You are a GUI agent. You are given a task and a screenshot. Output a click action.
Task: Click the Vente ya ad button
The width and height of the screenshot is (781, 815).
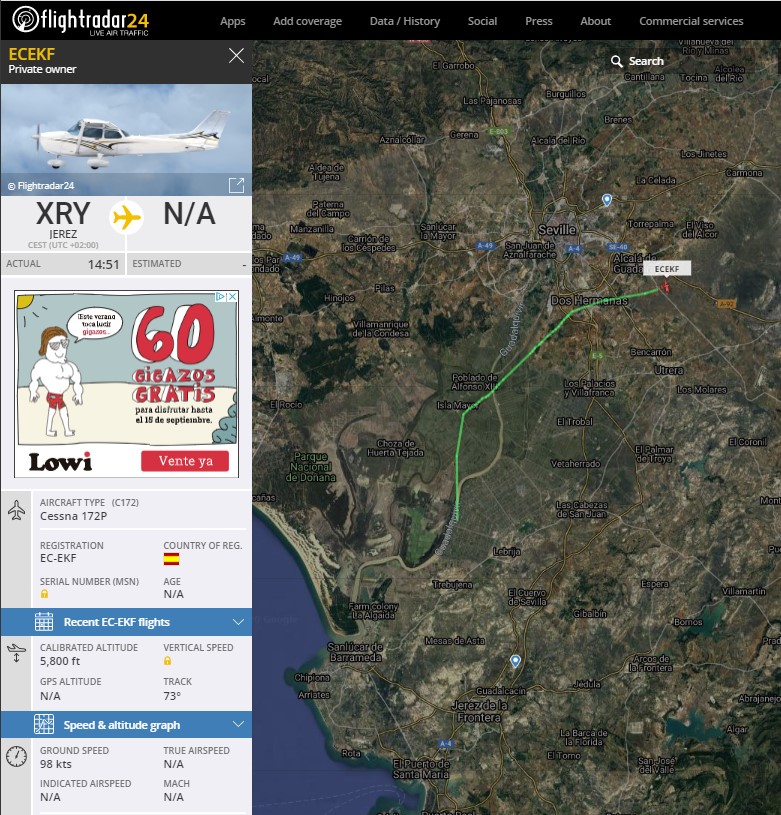(184, 461)
